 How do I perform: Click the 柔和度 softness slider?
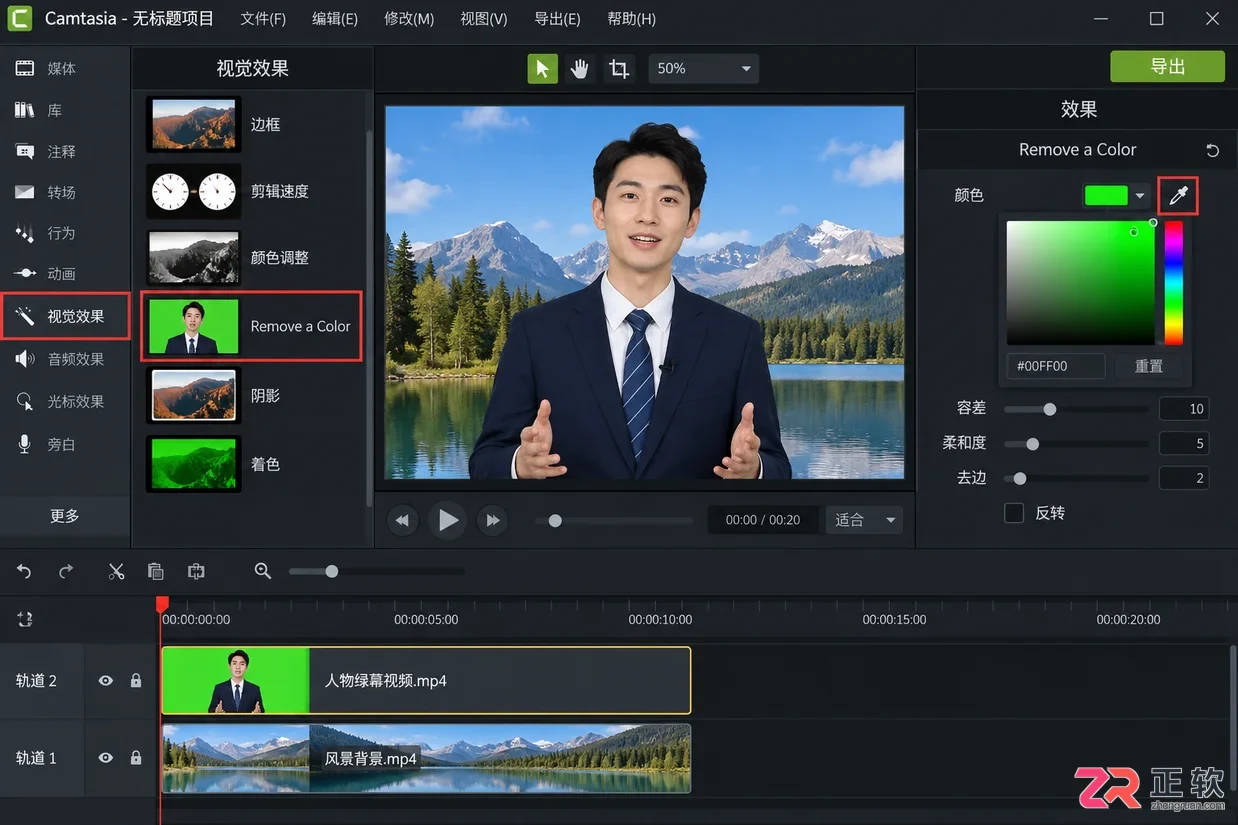(x=1076, y=444)
